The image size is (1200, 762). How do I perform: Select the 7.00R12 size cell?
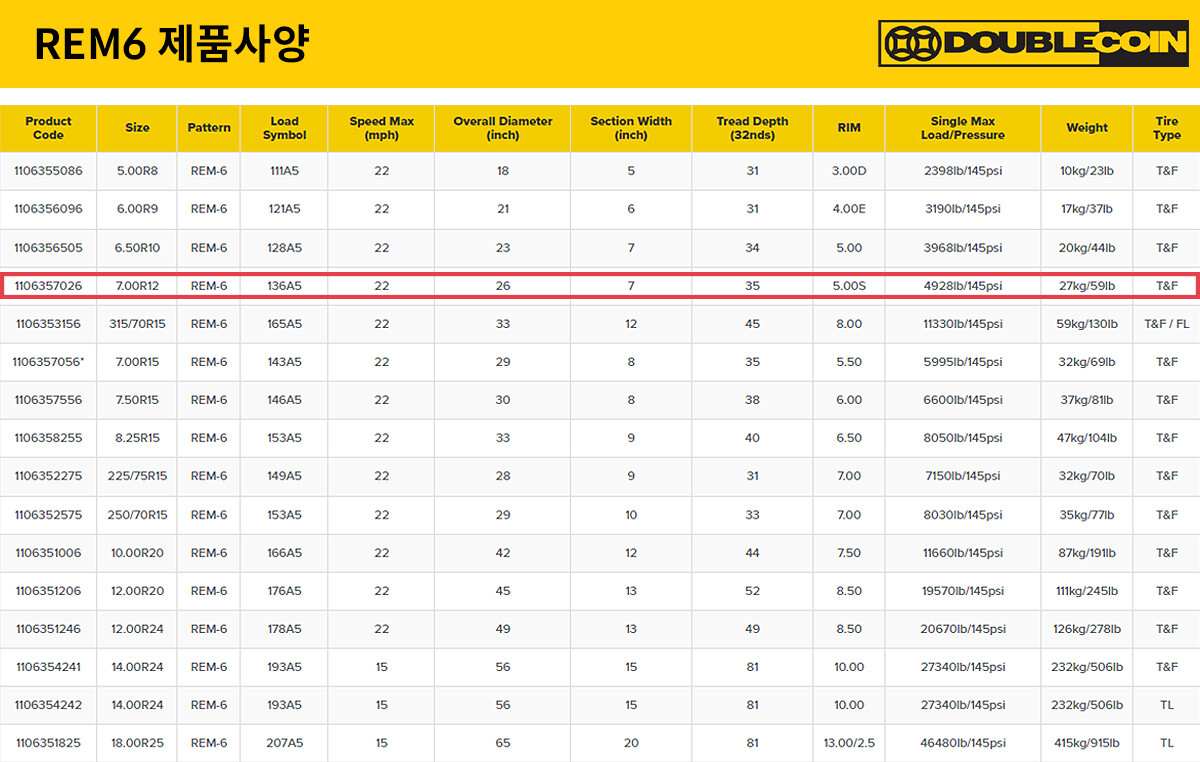point(137,286)
